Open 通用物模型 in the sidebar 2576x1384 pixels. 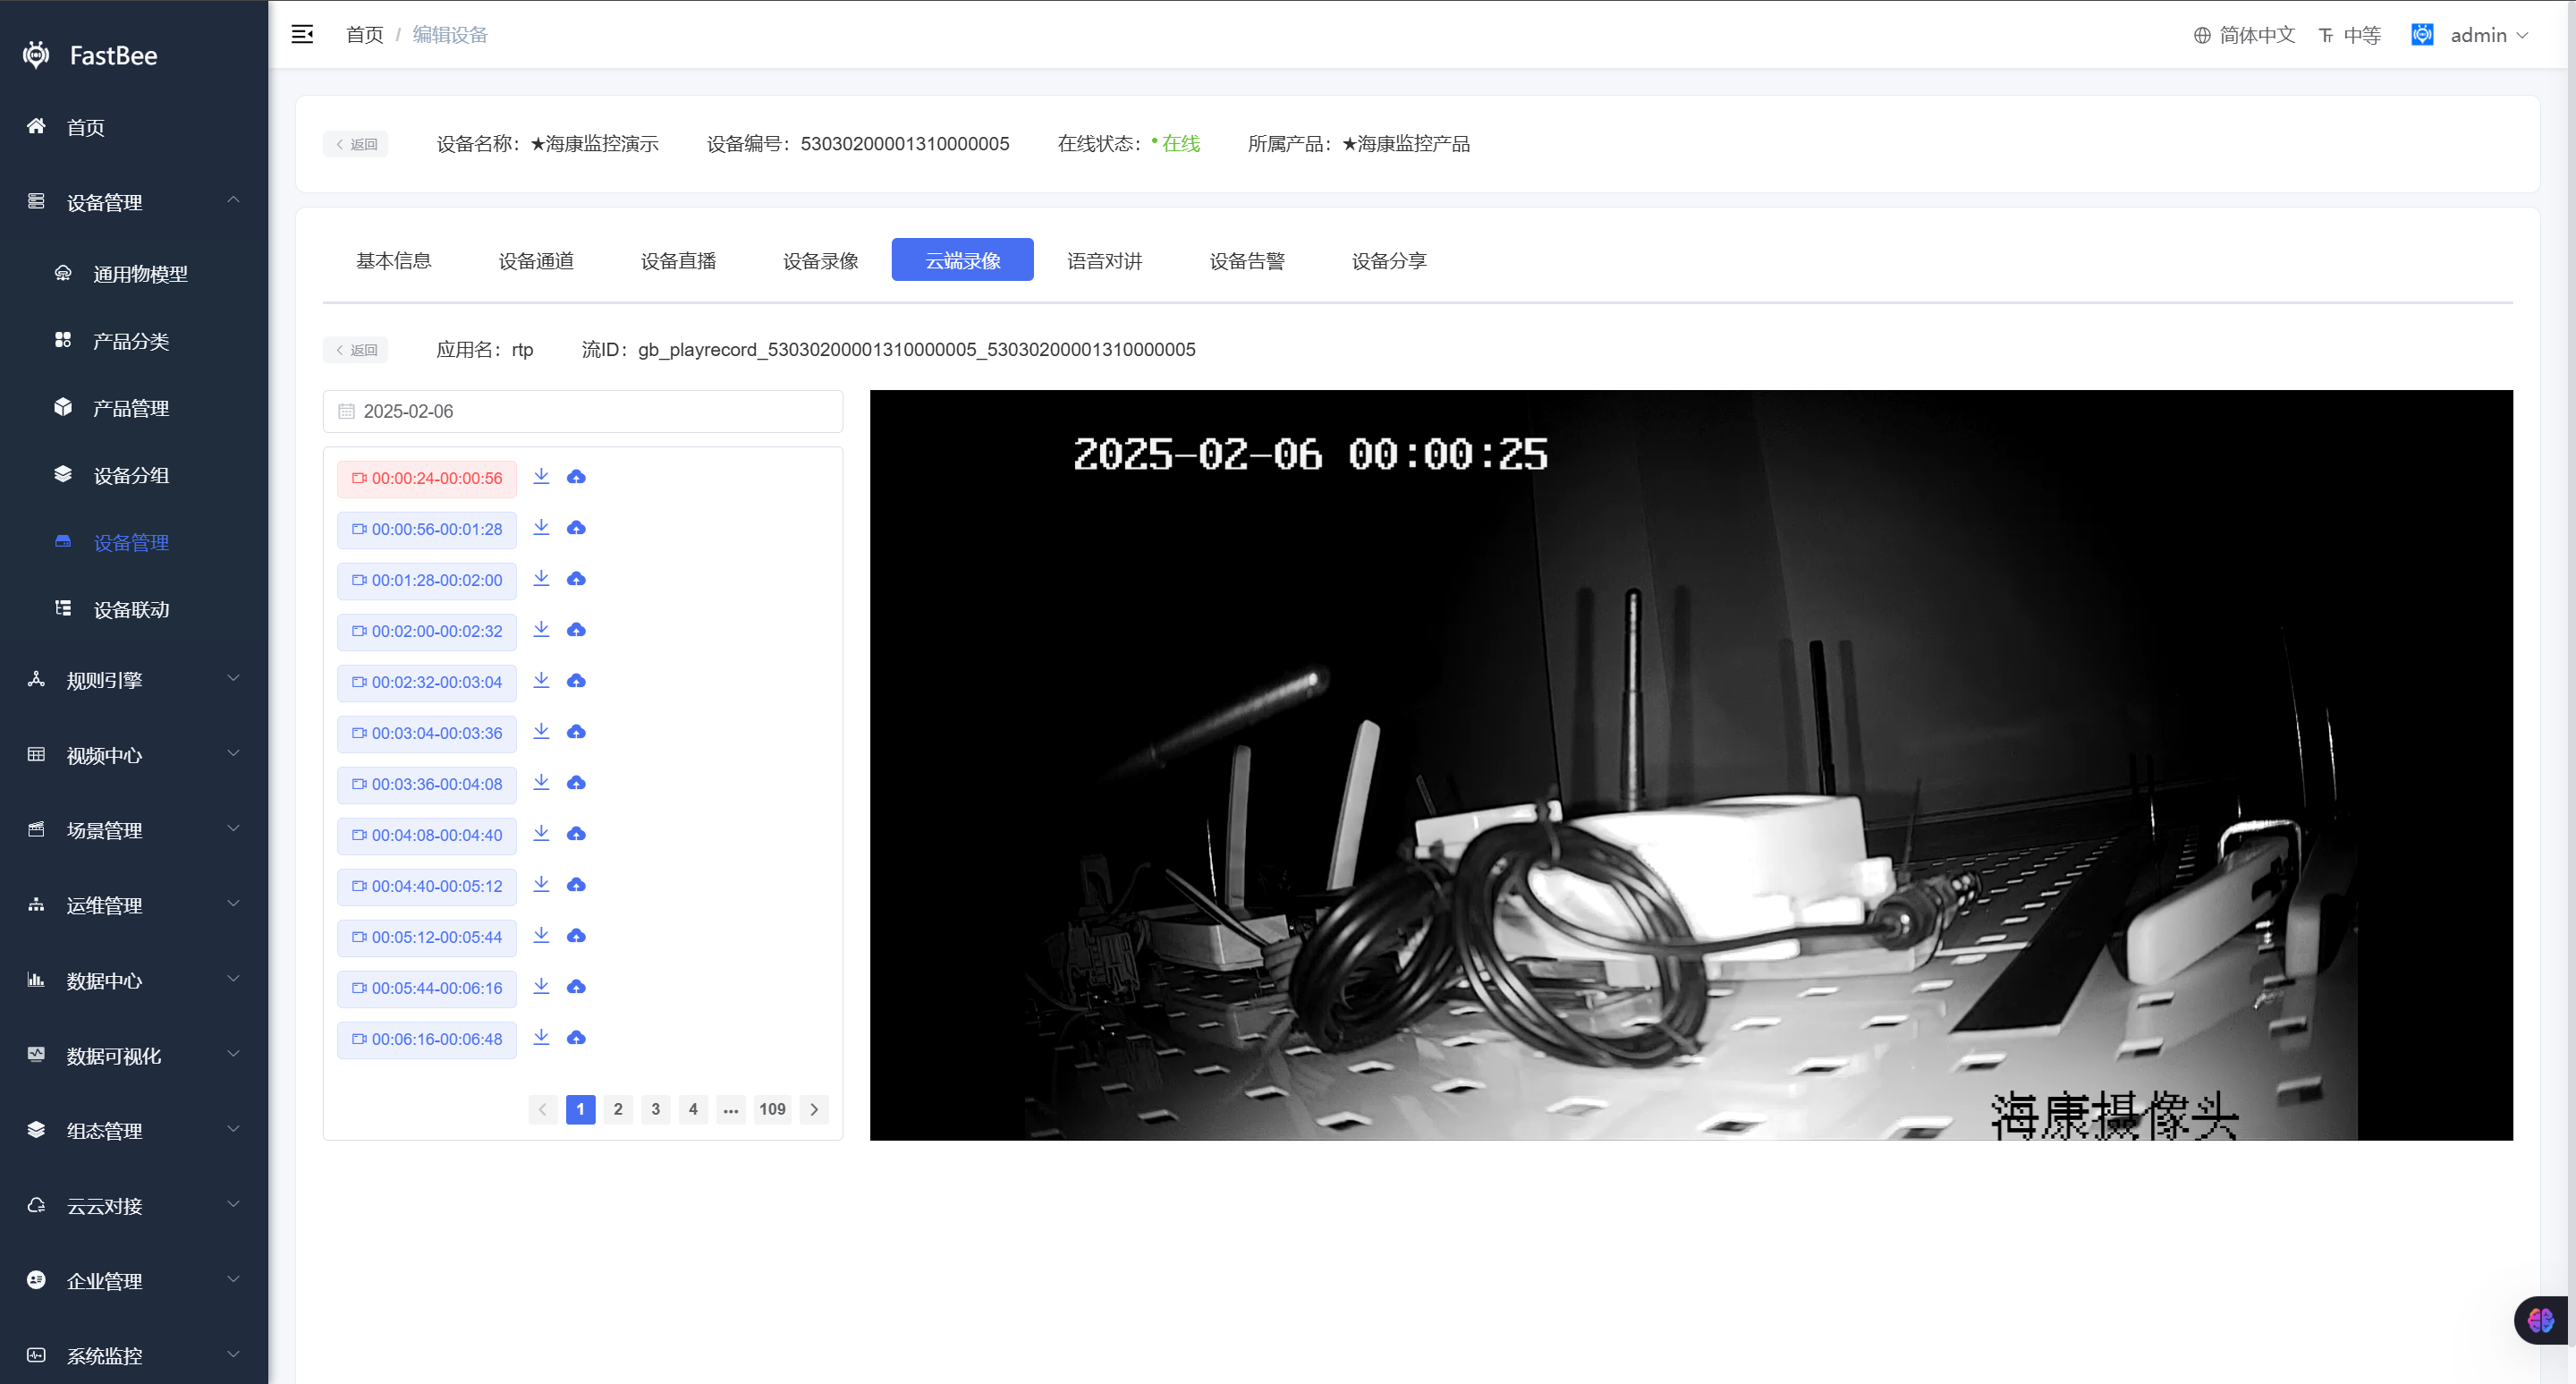tap(134, 274)
